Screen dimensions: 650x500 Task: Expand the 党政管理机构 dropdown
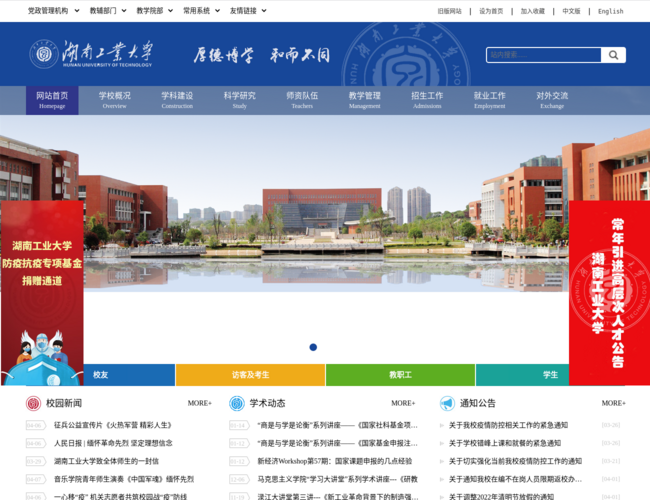53,11
